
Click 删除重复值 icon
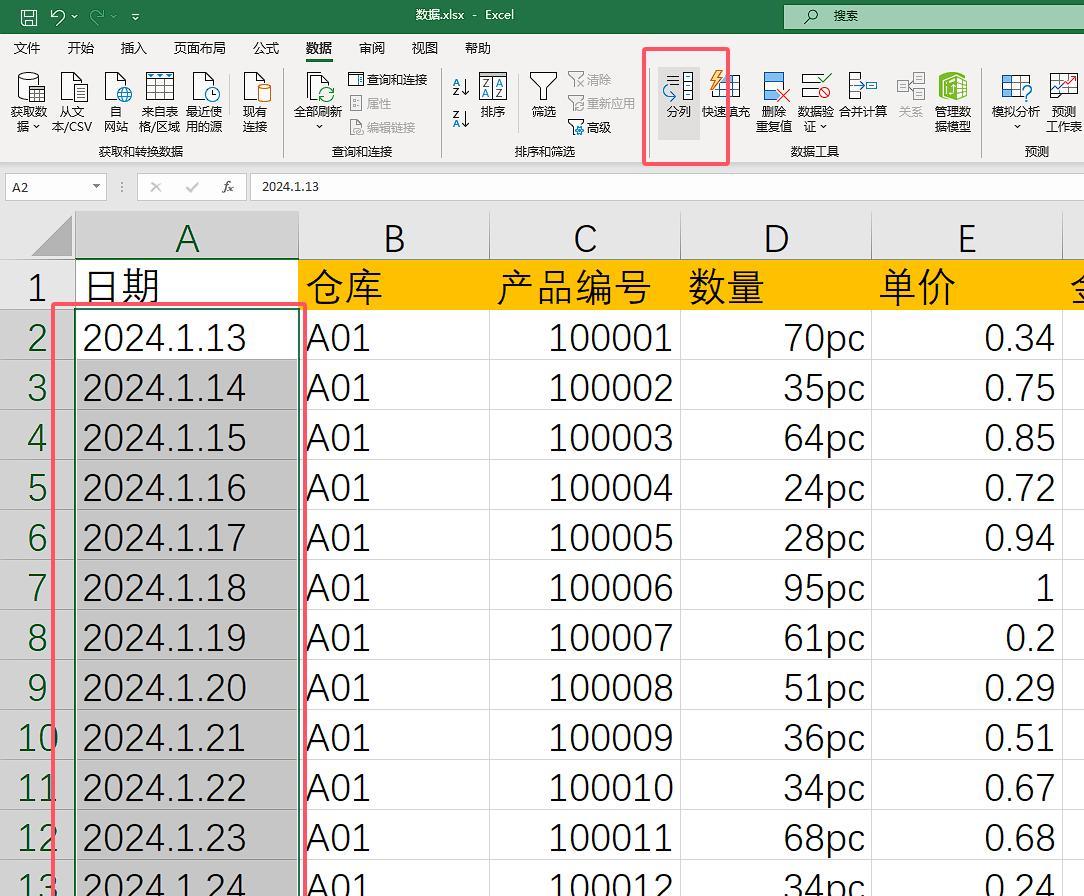774,87
